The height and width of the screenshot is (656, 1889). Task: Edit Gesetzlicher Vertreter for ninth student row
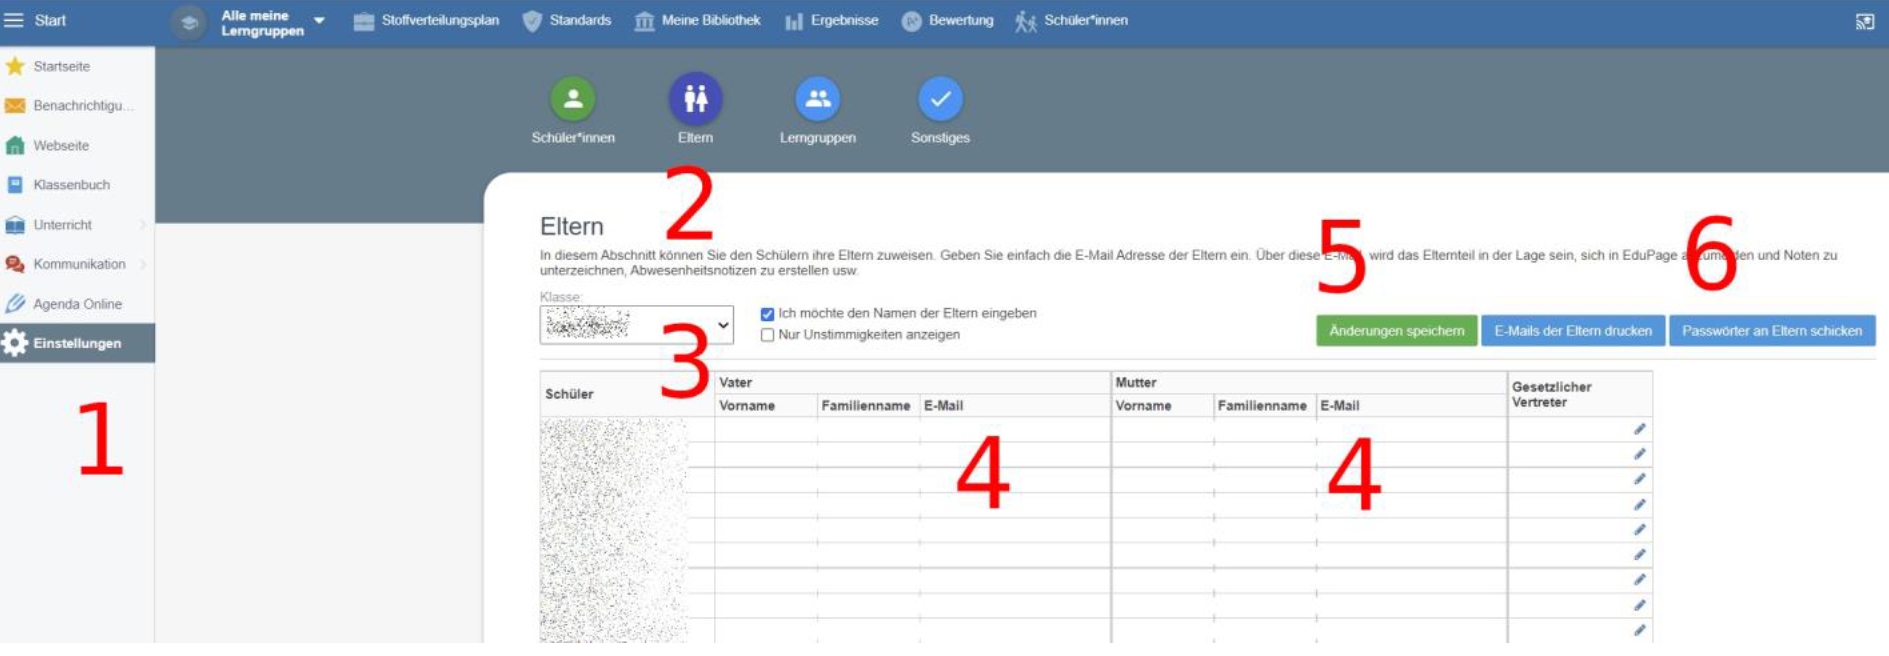coord(1639,630)
